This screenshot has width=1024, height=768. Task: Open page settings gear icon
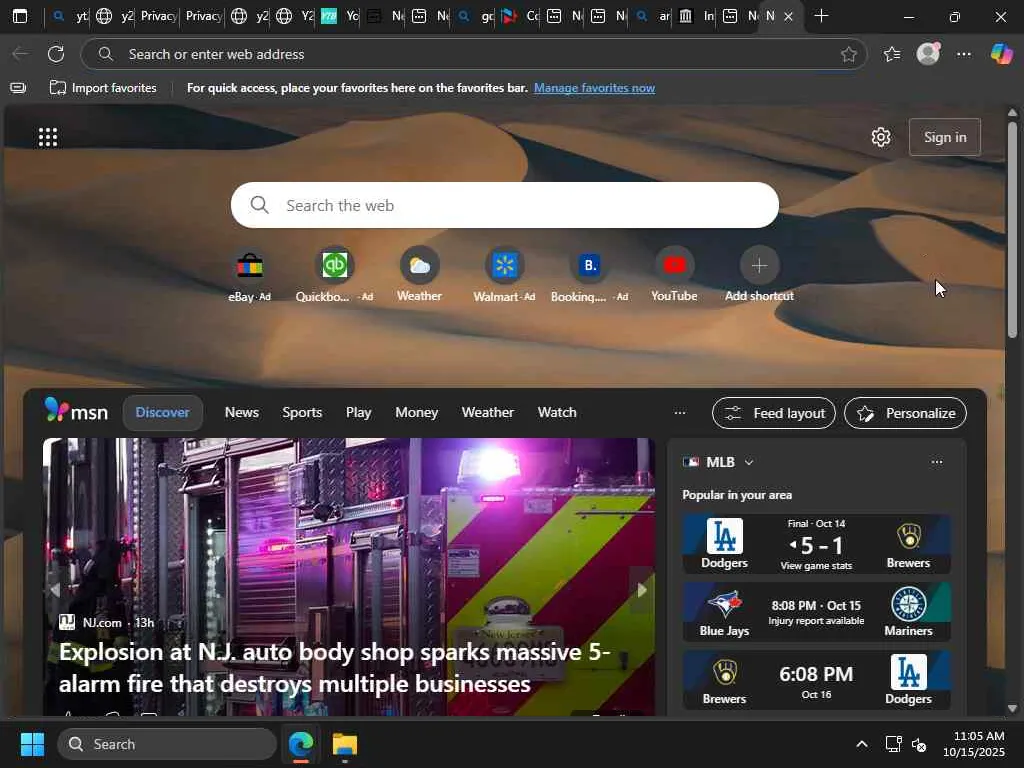881,137
